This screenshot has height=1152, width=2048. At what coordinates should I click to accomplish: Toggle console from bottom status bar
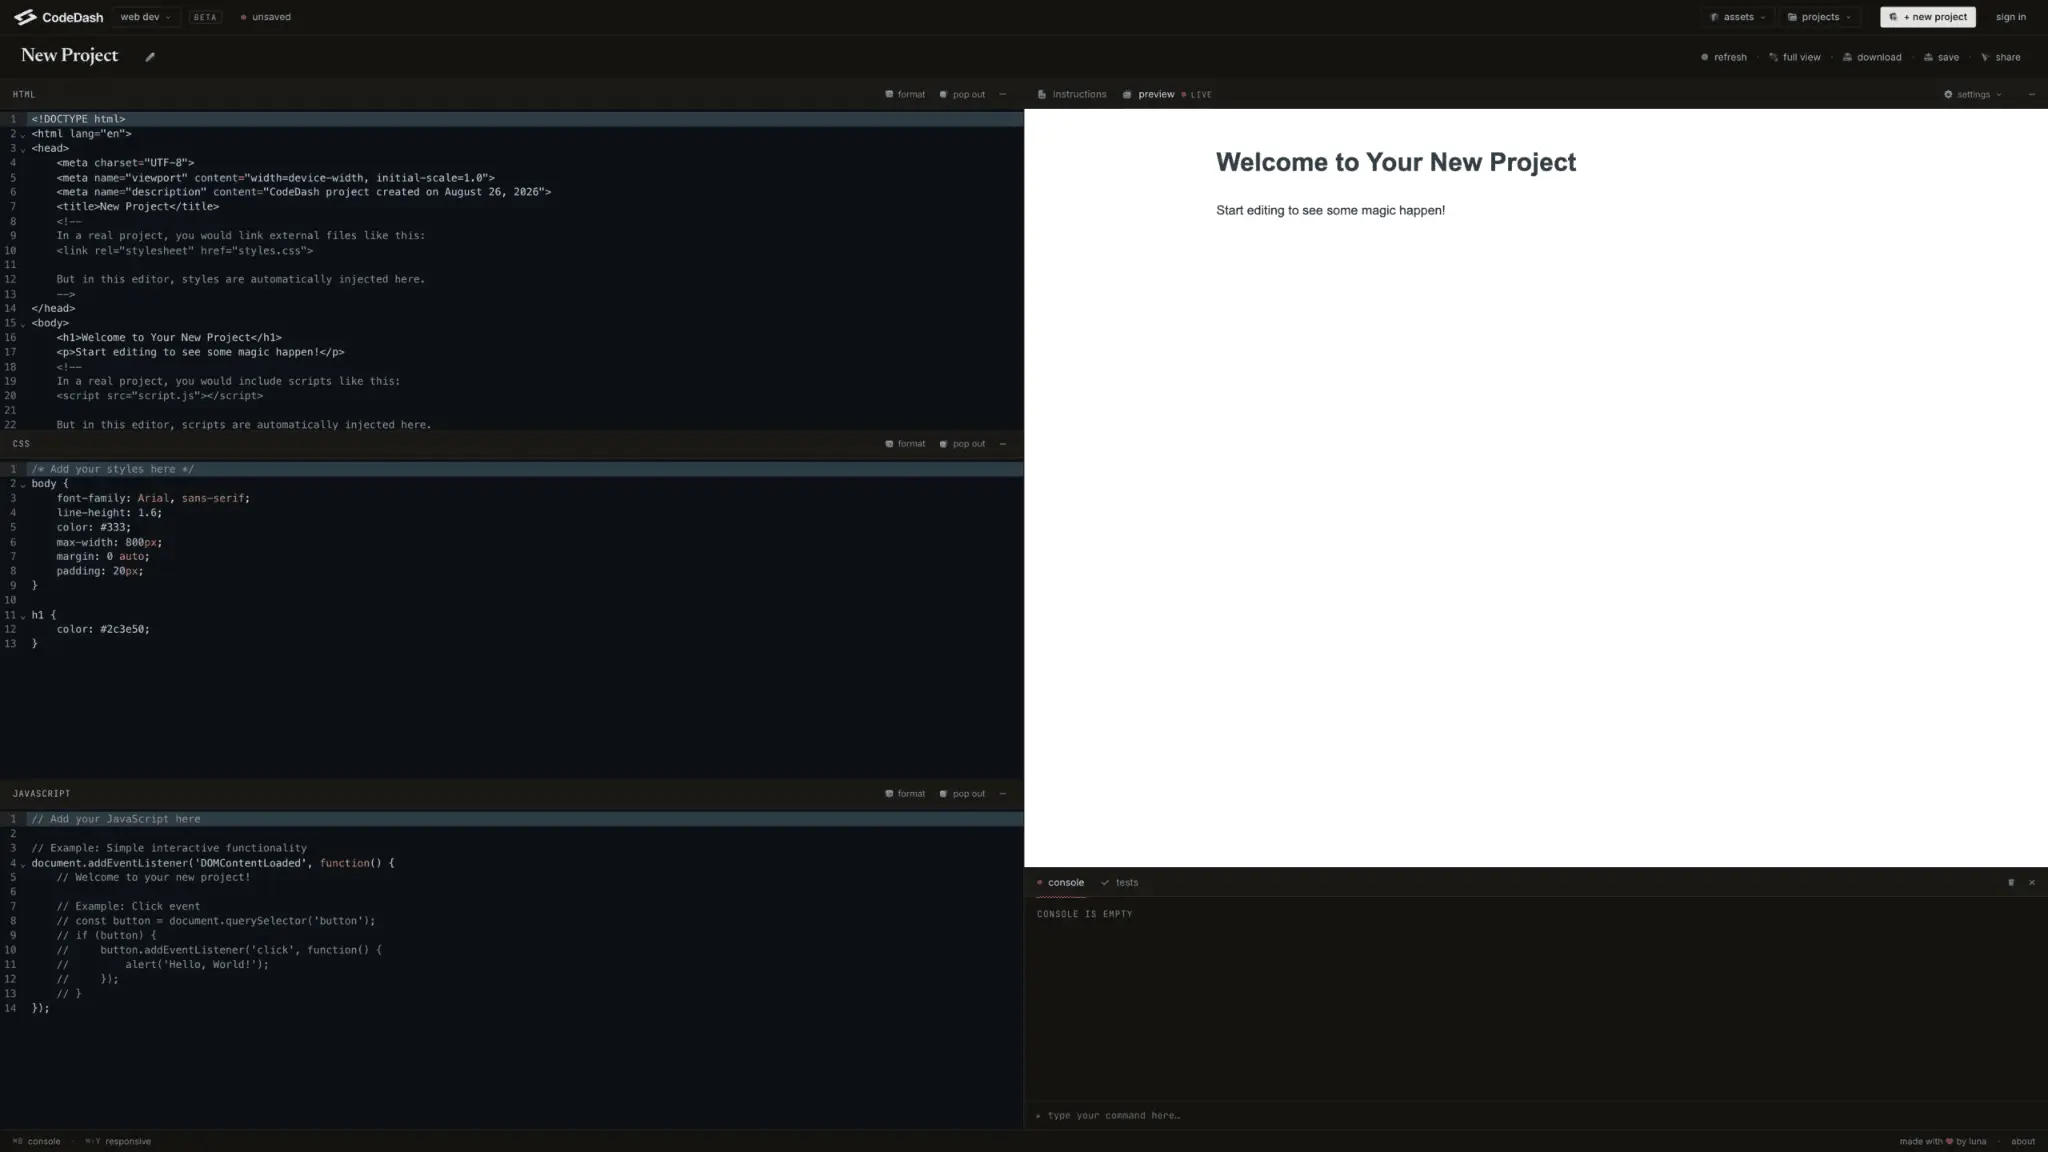(x=36, y=1142)
